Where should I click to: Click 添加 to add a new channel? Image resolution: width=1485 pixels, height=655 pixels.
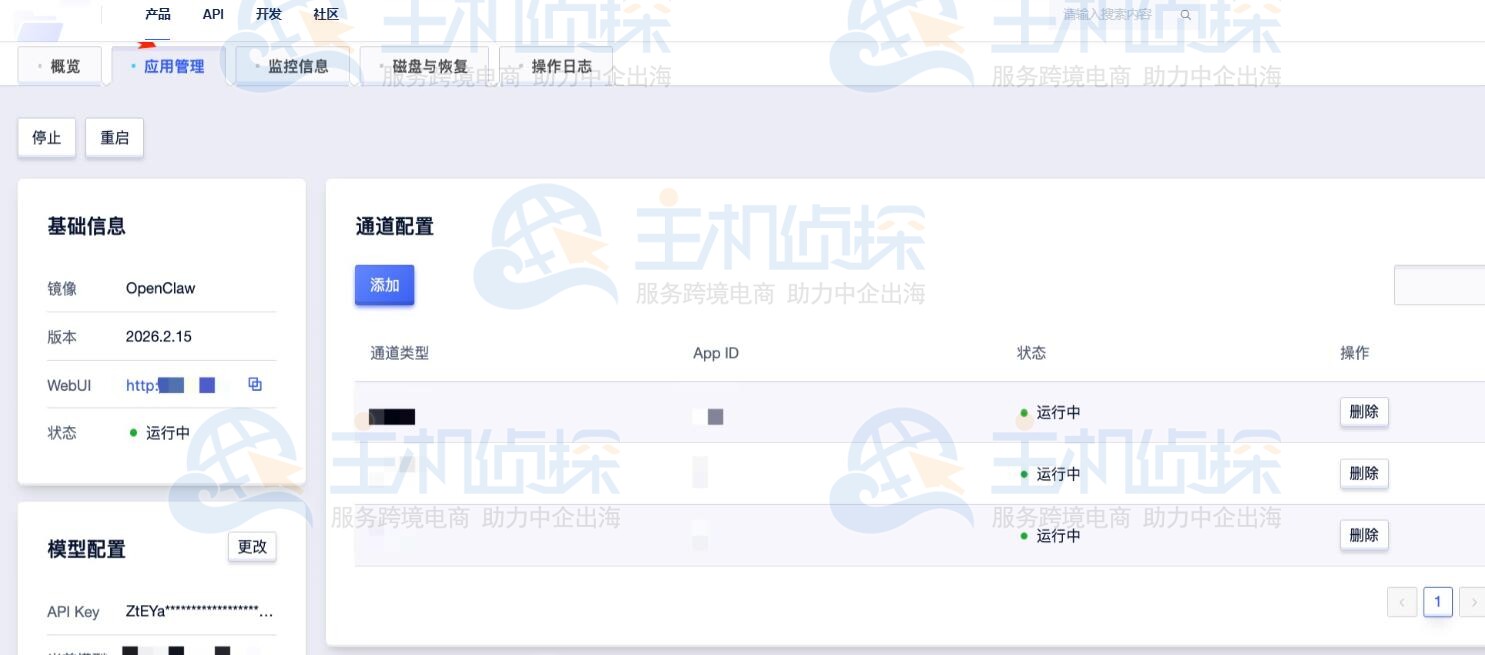[x=384, y=285]
